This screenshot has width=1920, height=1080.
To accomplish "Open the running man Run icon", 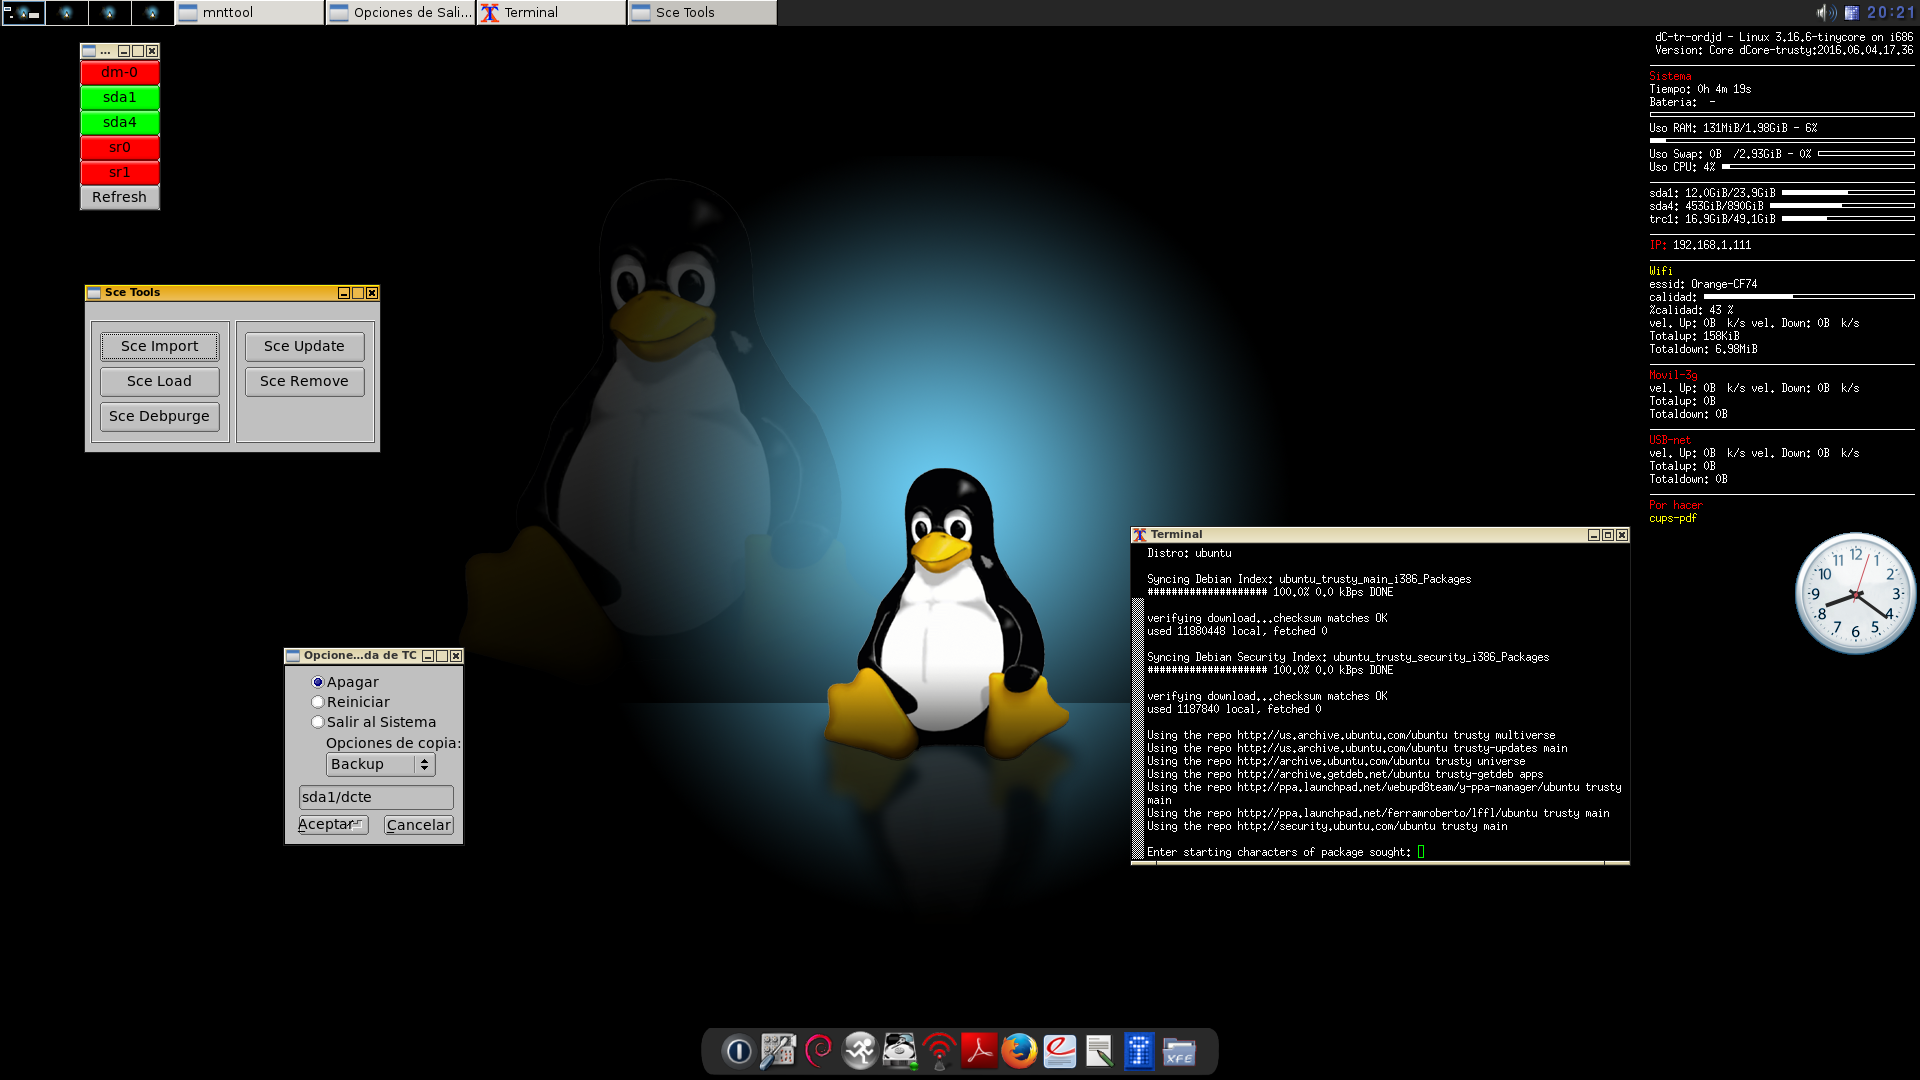I will 859,1051.
